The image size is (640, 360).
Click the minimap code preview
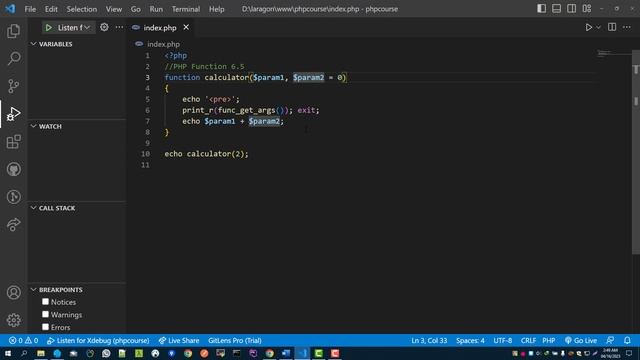(604, 53)
